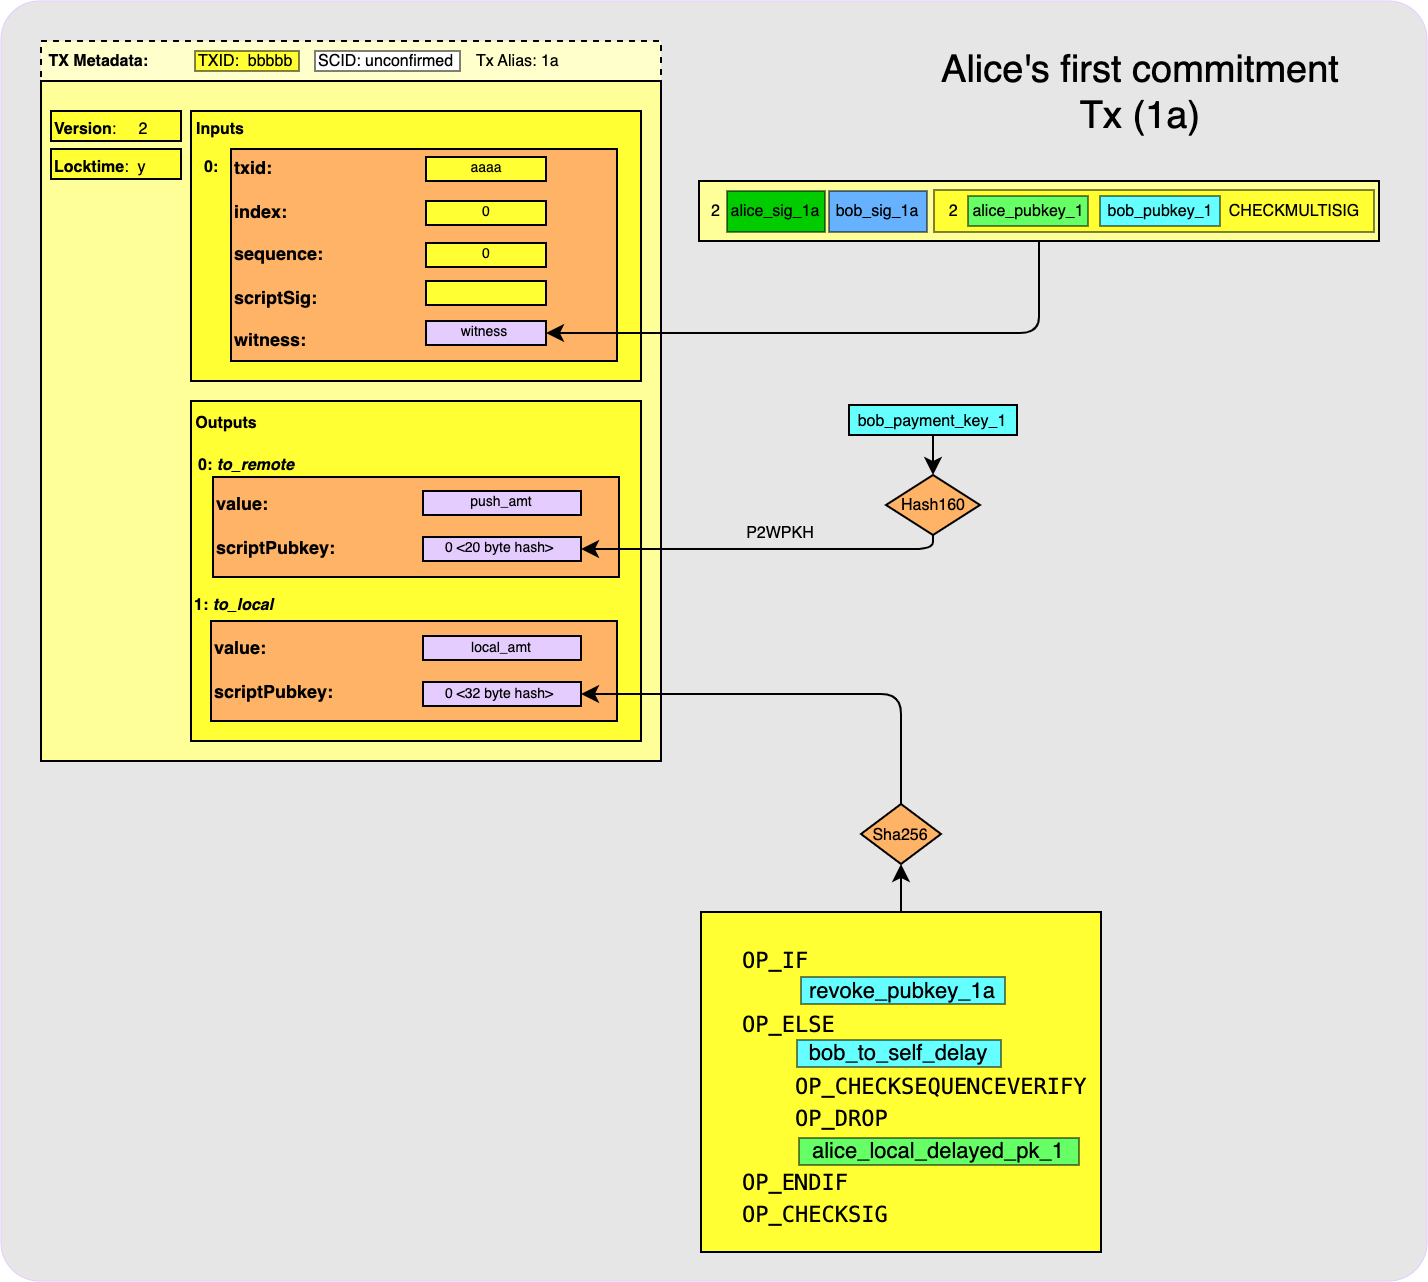Screen dimensions: 1428x1282
Task: Click the txid field containing aaaa
Action: (x=486, y=169)
